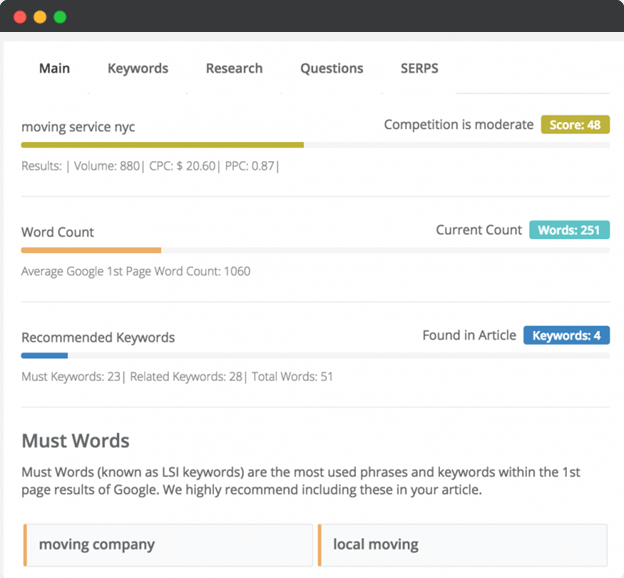The height and width of the screenshot is (578, 624).
Task: Go to the Questions tab
Action: click(332, 68)
